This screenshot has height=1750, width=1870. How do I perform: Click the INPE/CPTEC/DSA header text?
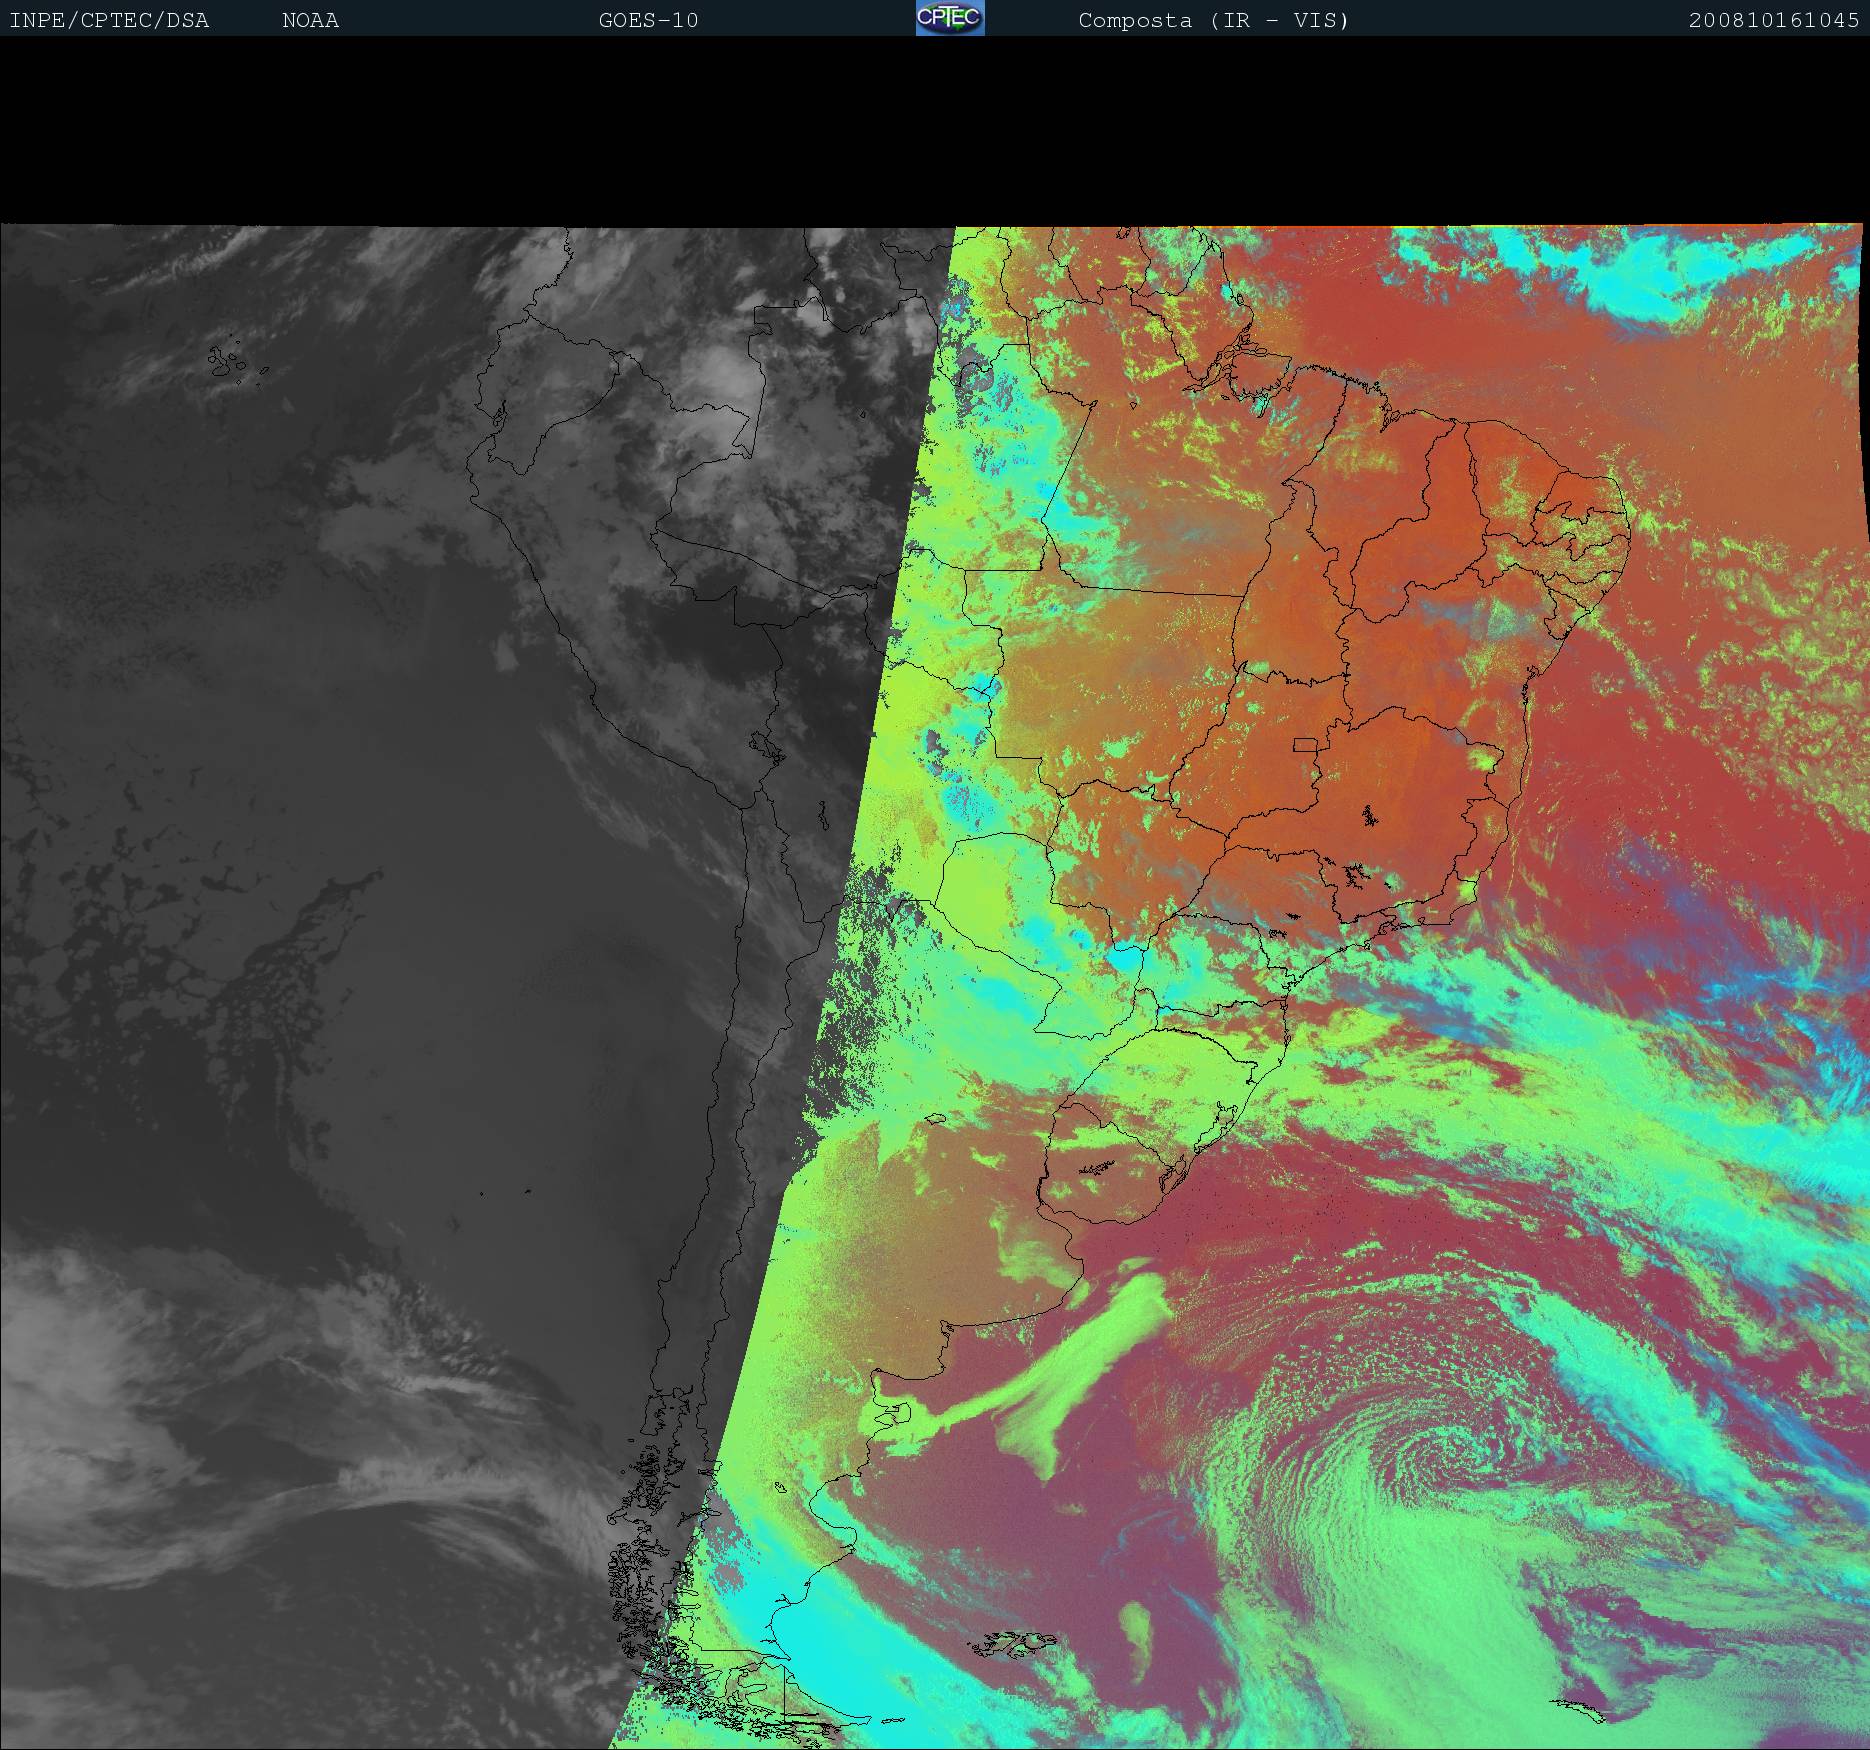[109, 21]
